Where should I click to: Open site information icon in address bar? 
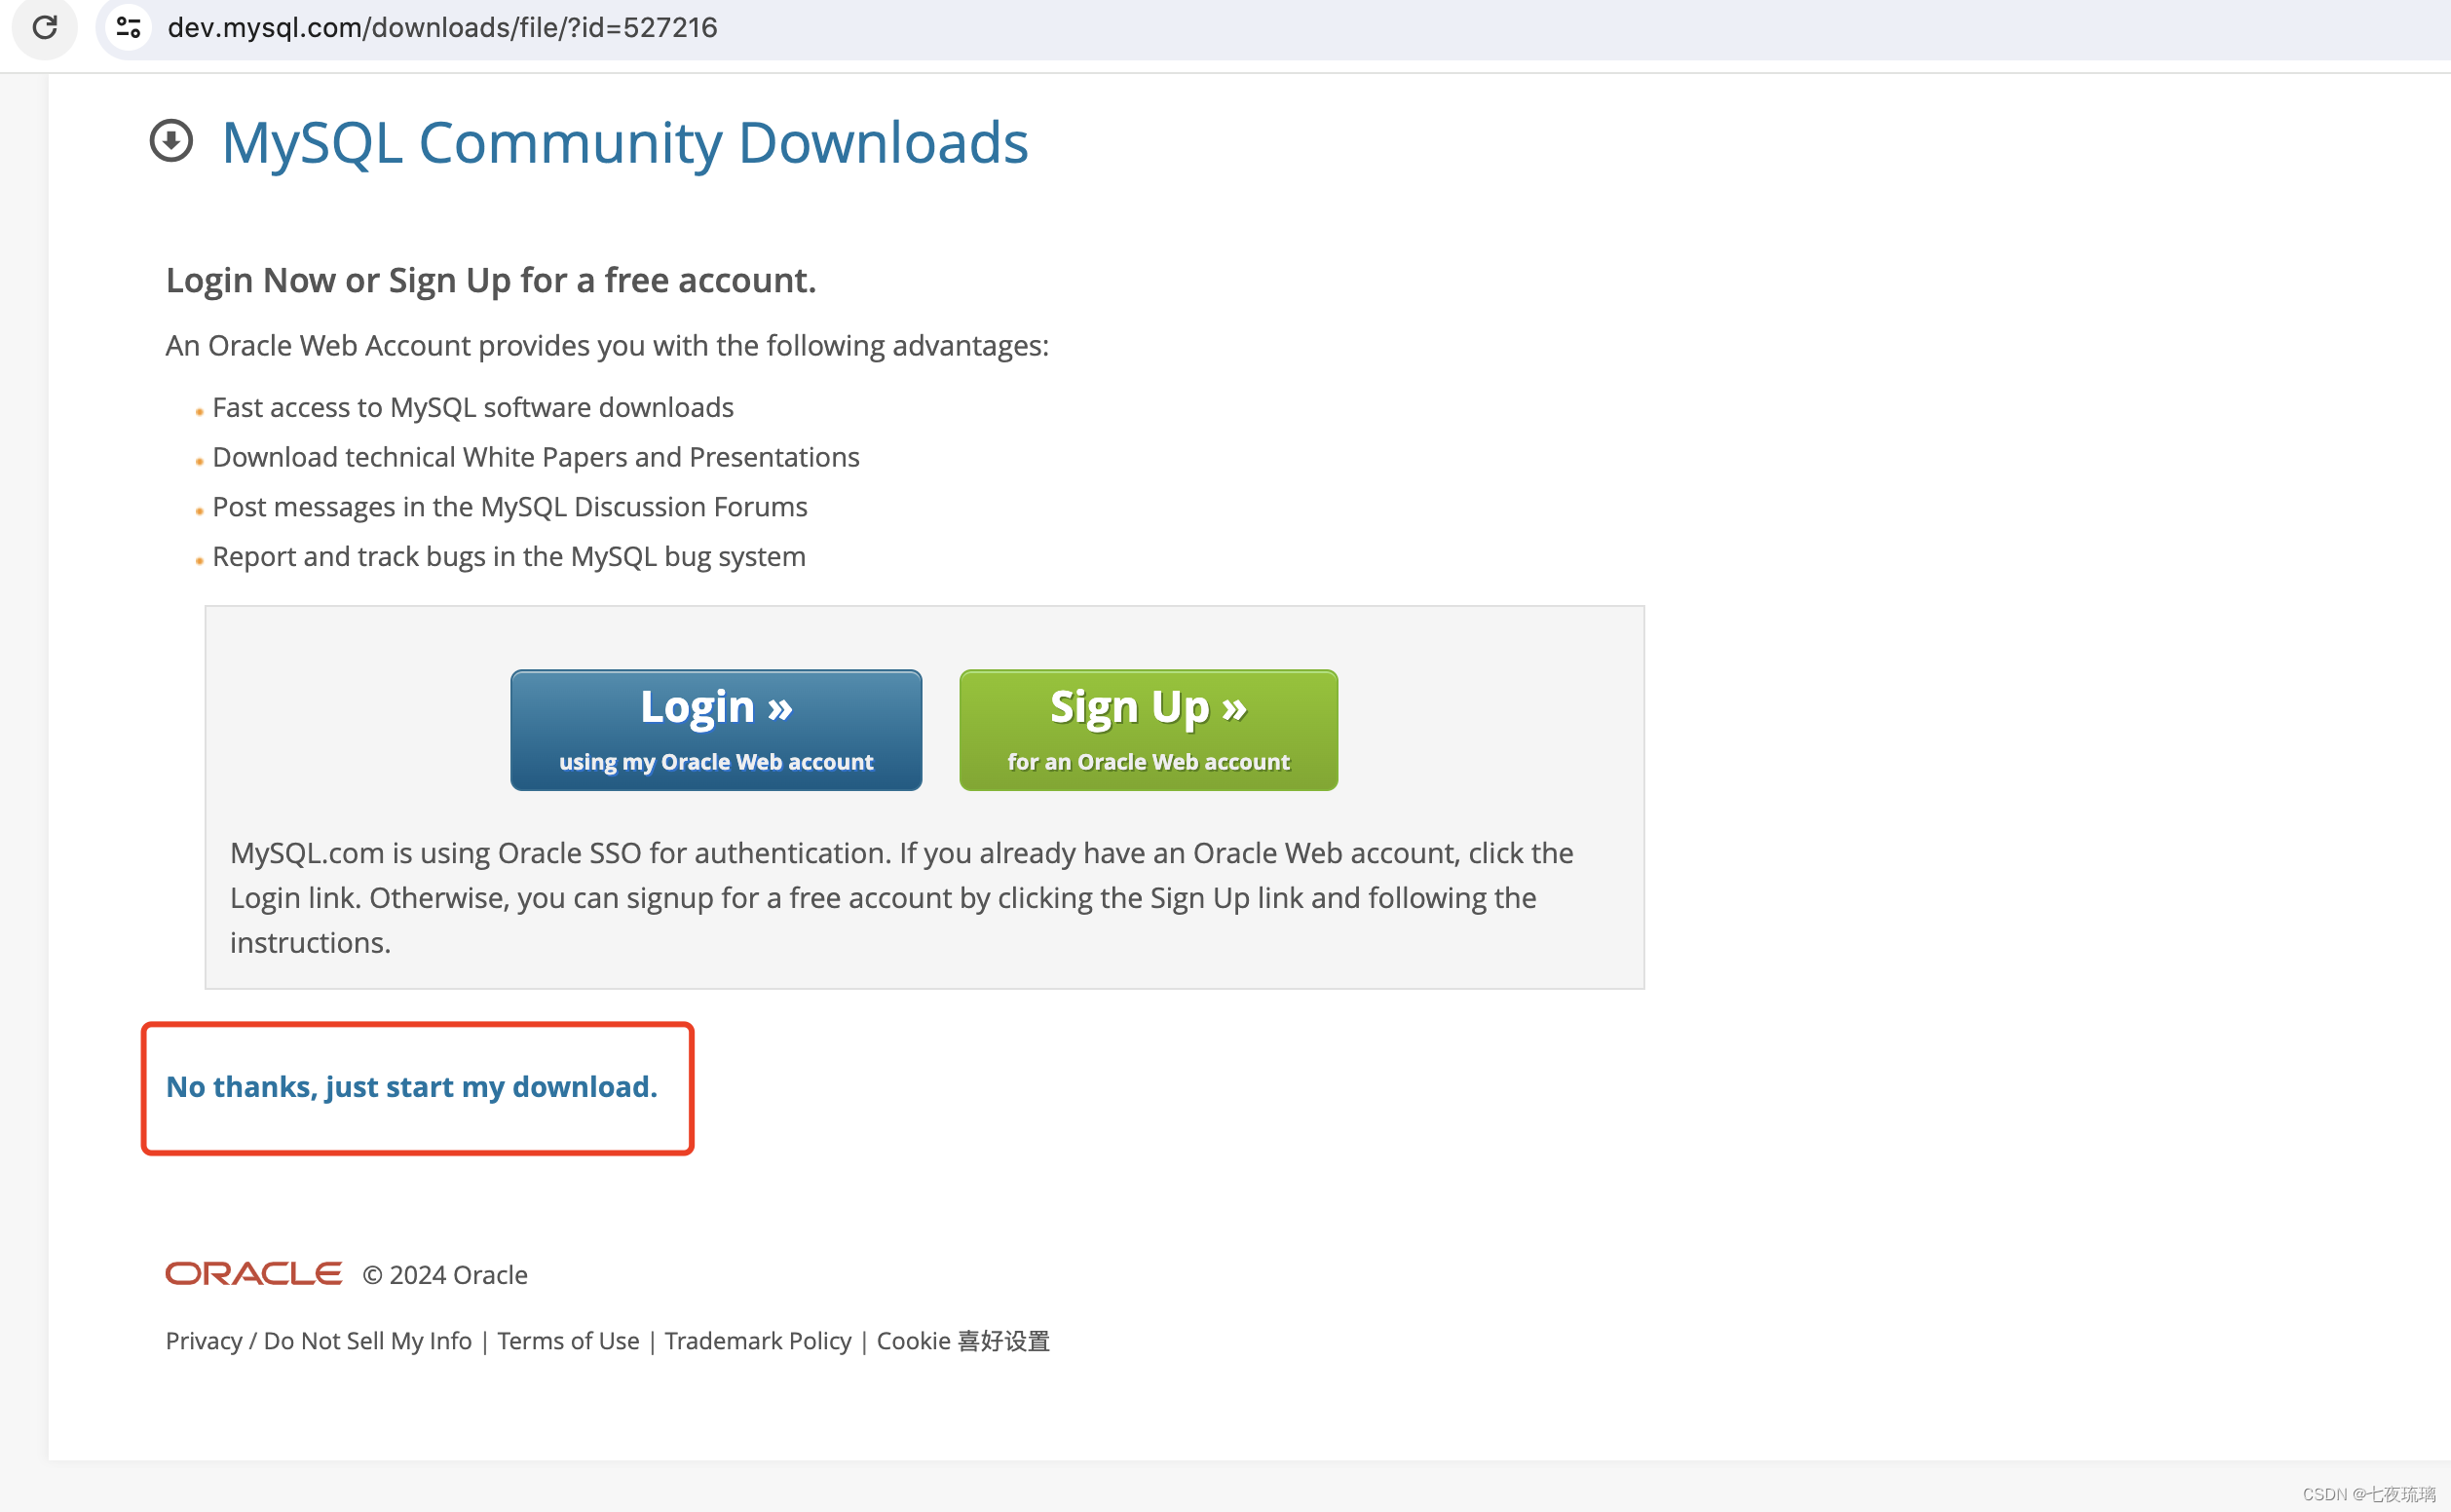(129, 27)
